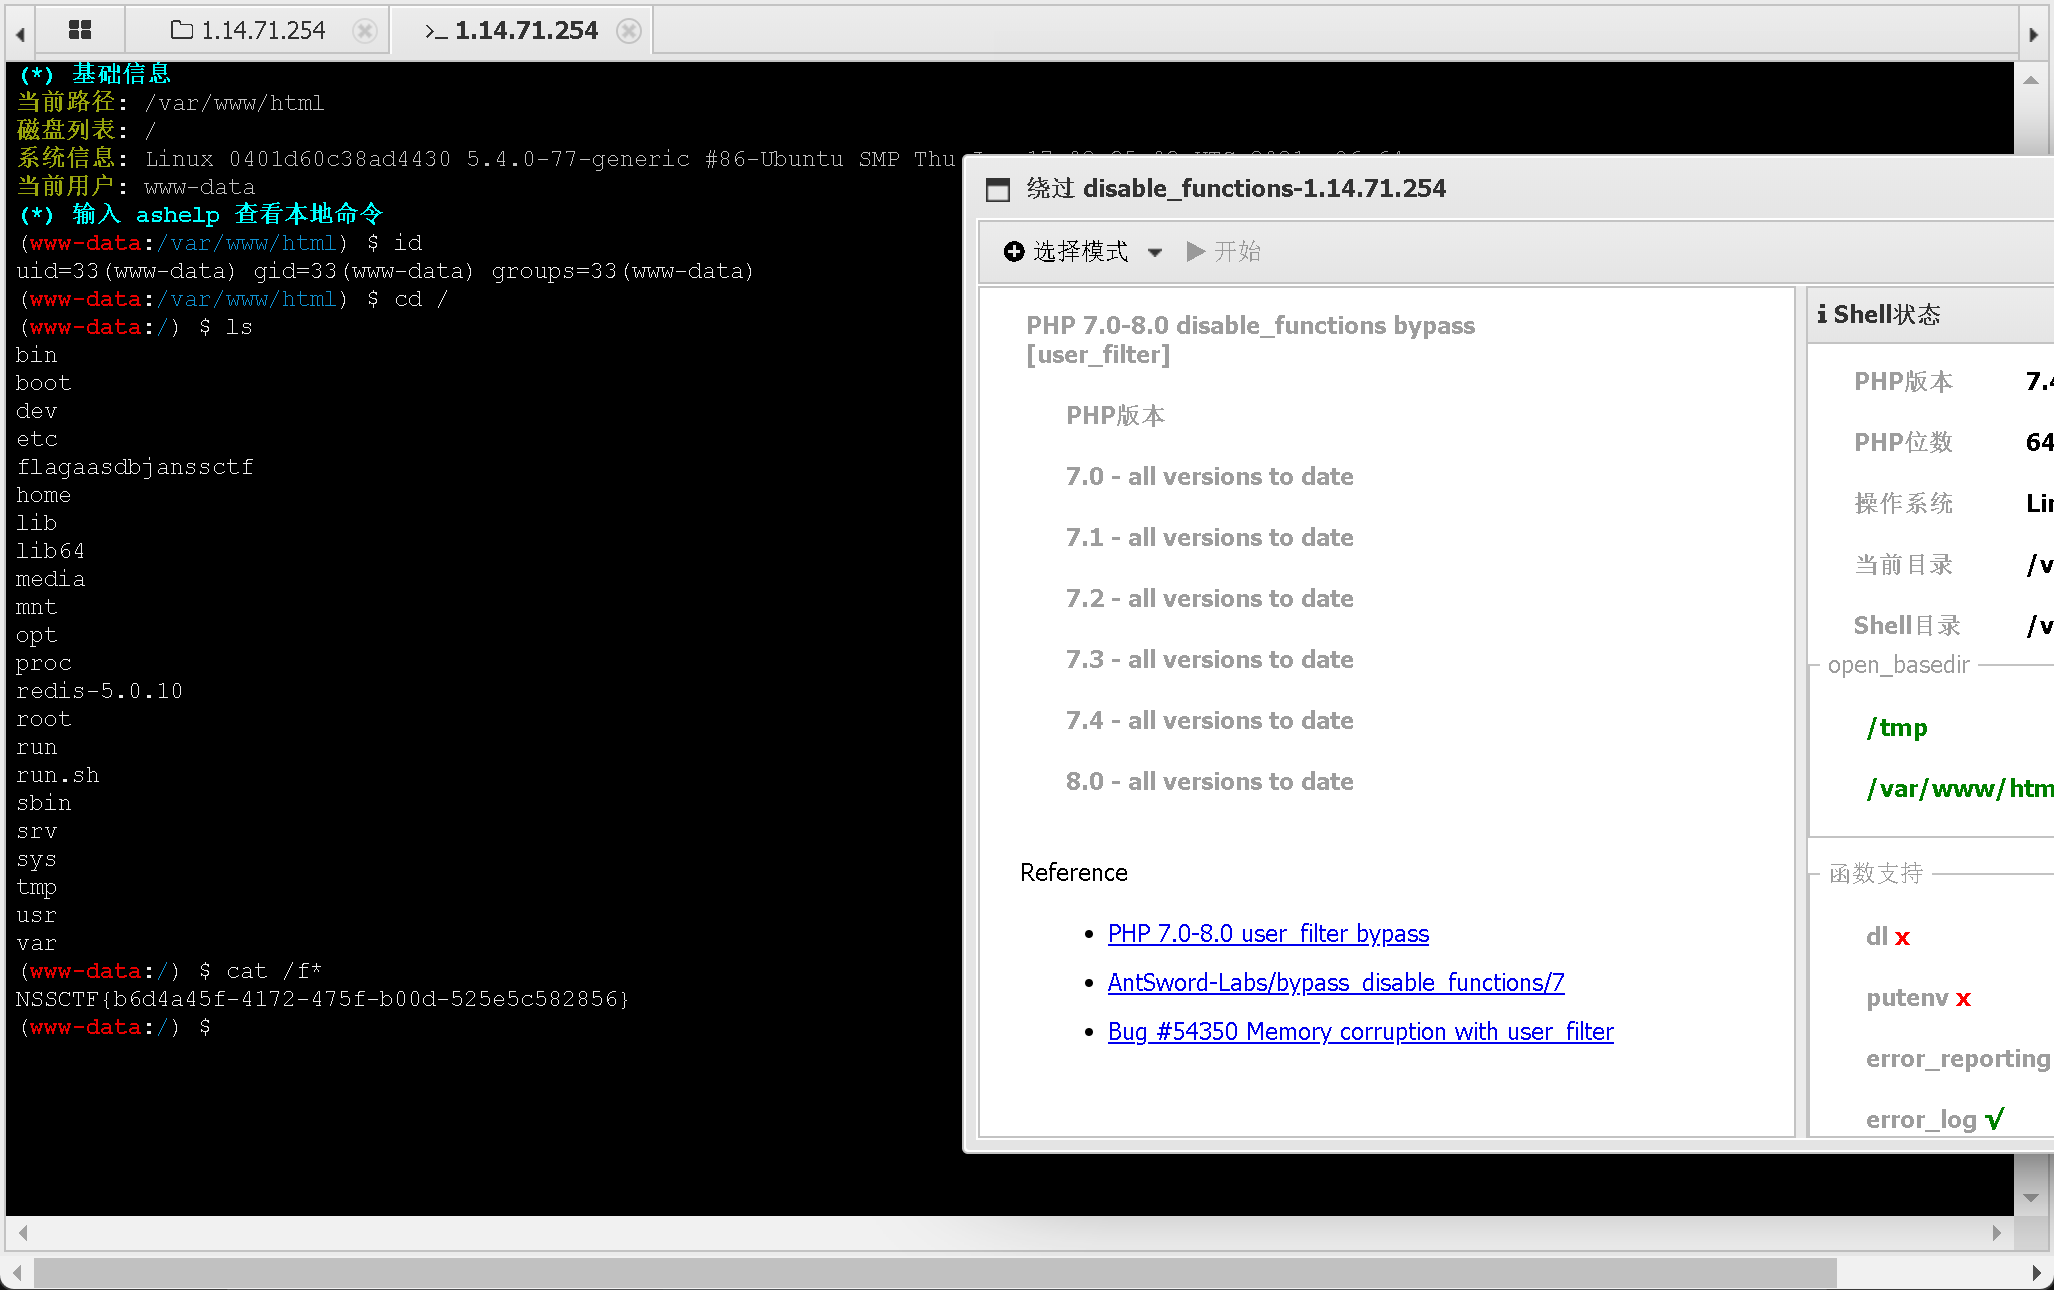Select 8.0 - all versions to date

pos(1209,781)
